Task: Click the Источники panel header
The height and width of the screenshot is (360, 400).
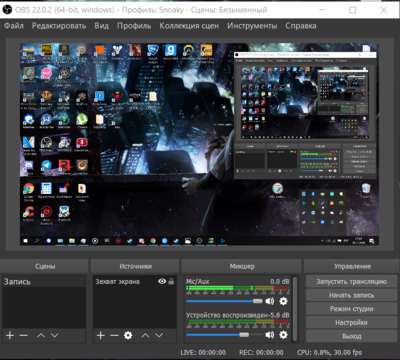Action: pyautogui.click(x=135, y=266)
